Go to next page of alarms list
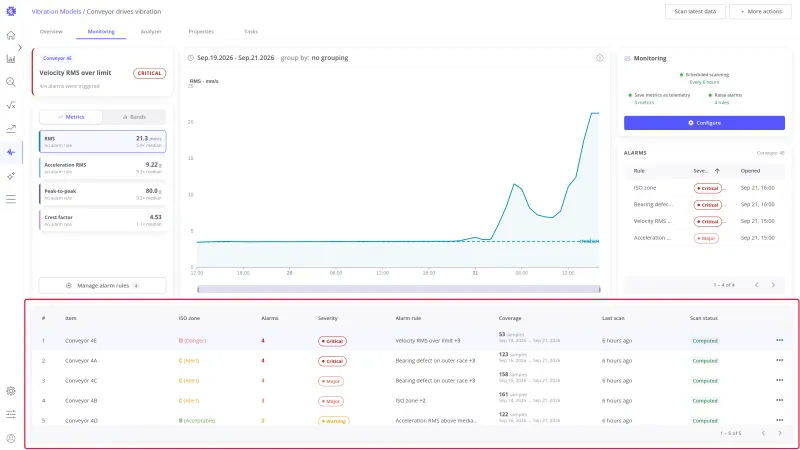 pyautogui.click(x=773, y=285)
